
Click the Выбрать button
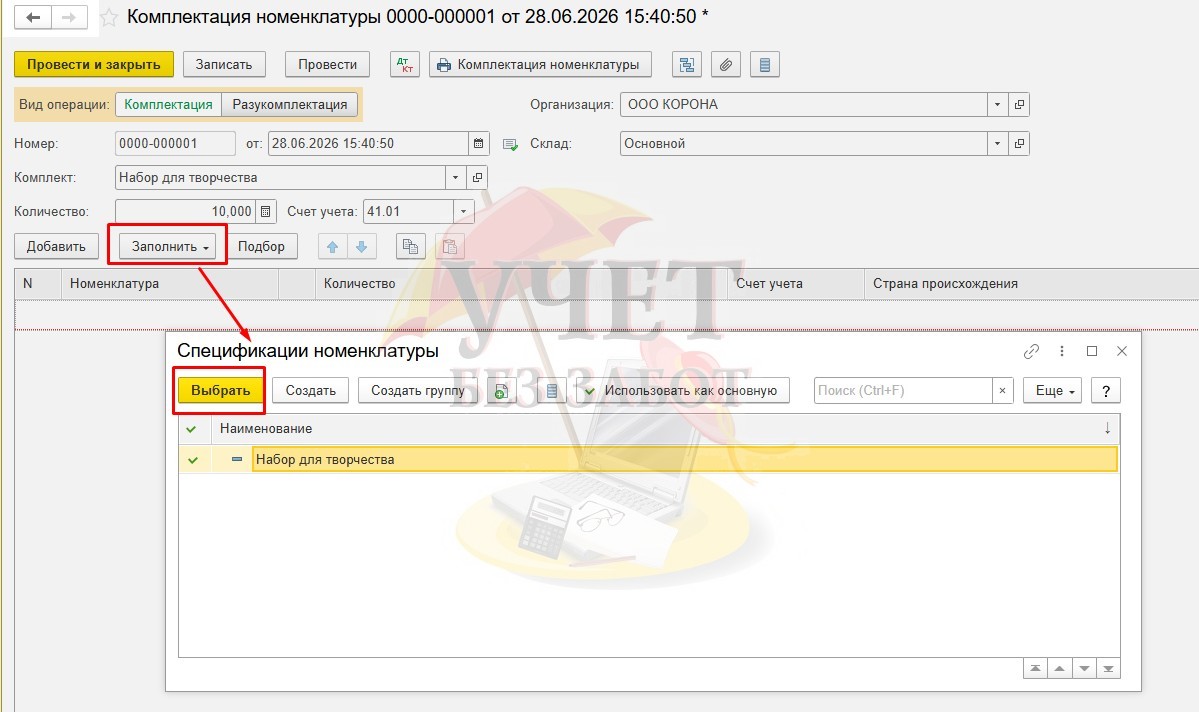[x=220, y=390]
